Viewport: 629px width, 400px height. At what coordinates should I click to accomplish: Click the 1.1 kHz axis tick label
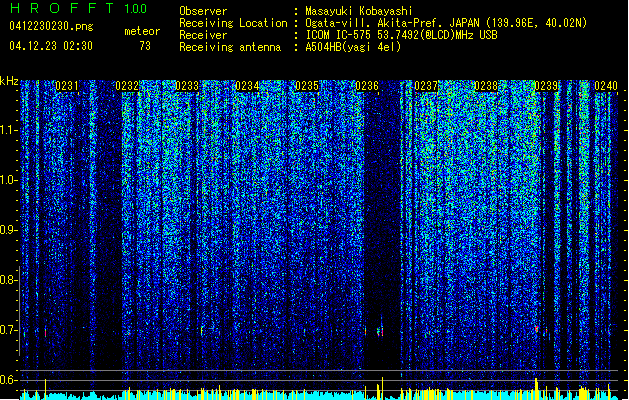[8, 131]
